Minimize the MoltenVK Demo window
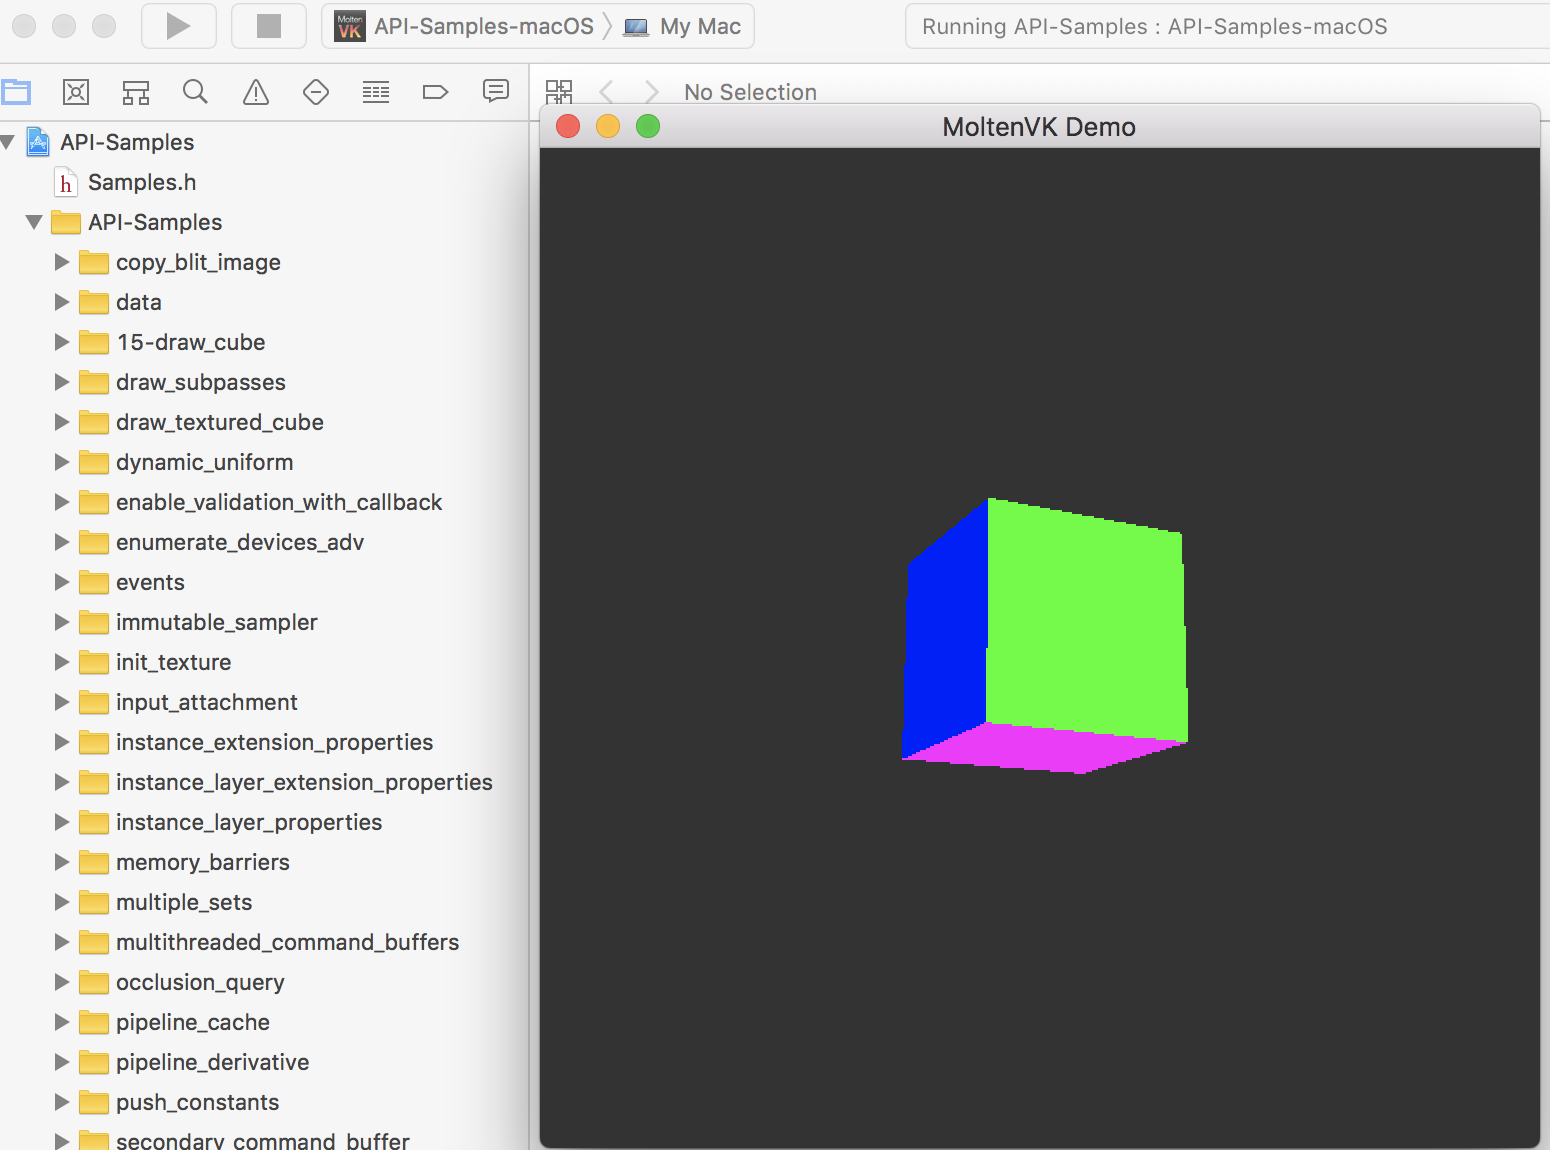 pyautogui.click(x=608, y=126)
